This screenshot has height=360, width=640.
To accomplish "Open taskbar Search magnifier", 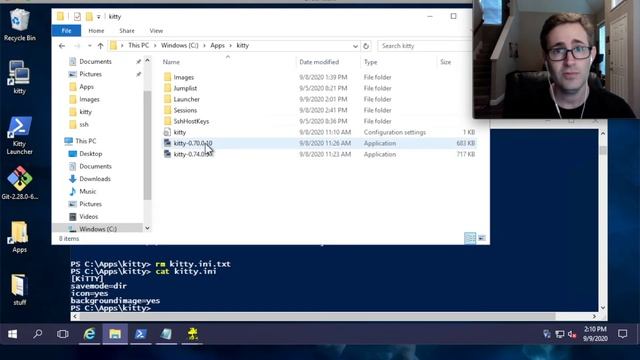I will coord(38,334).
